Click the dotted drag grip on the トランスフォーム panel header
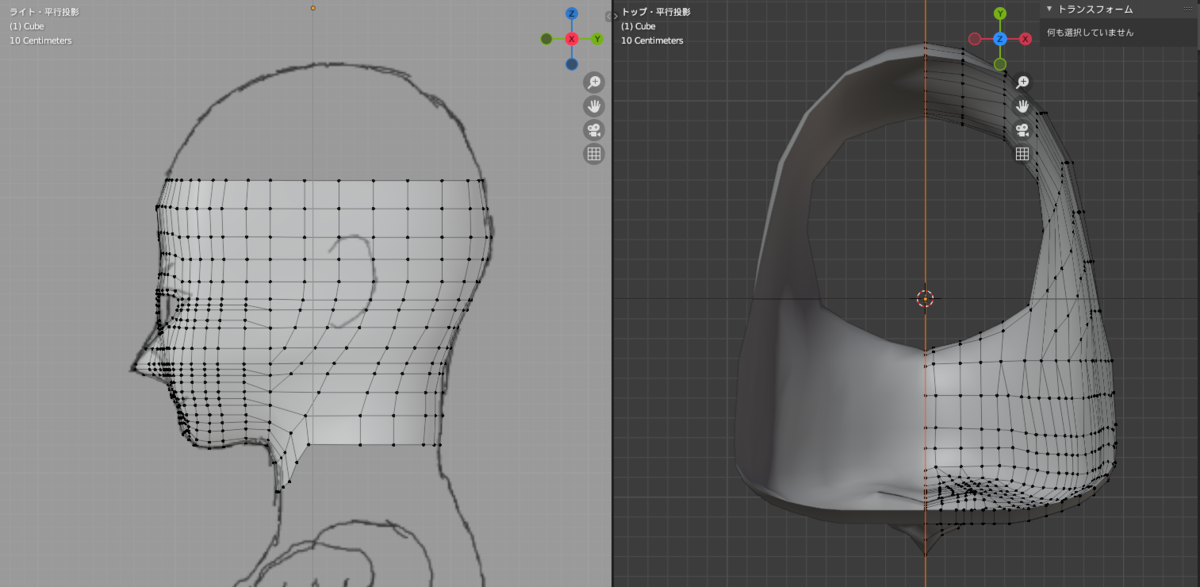1200x587 pixels. pos(1188,9)
